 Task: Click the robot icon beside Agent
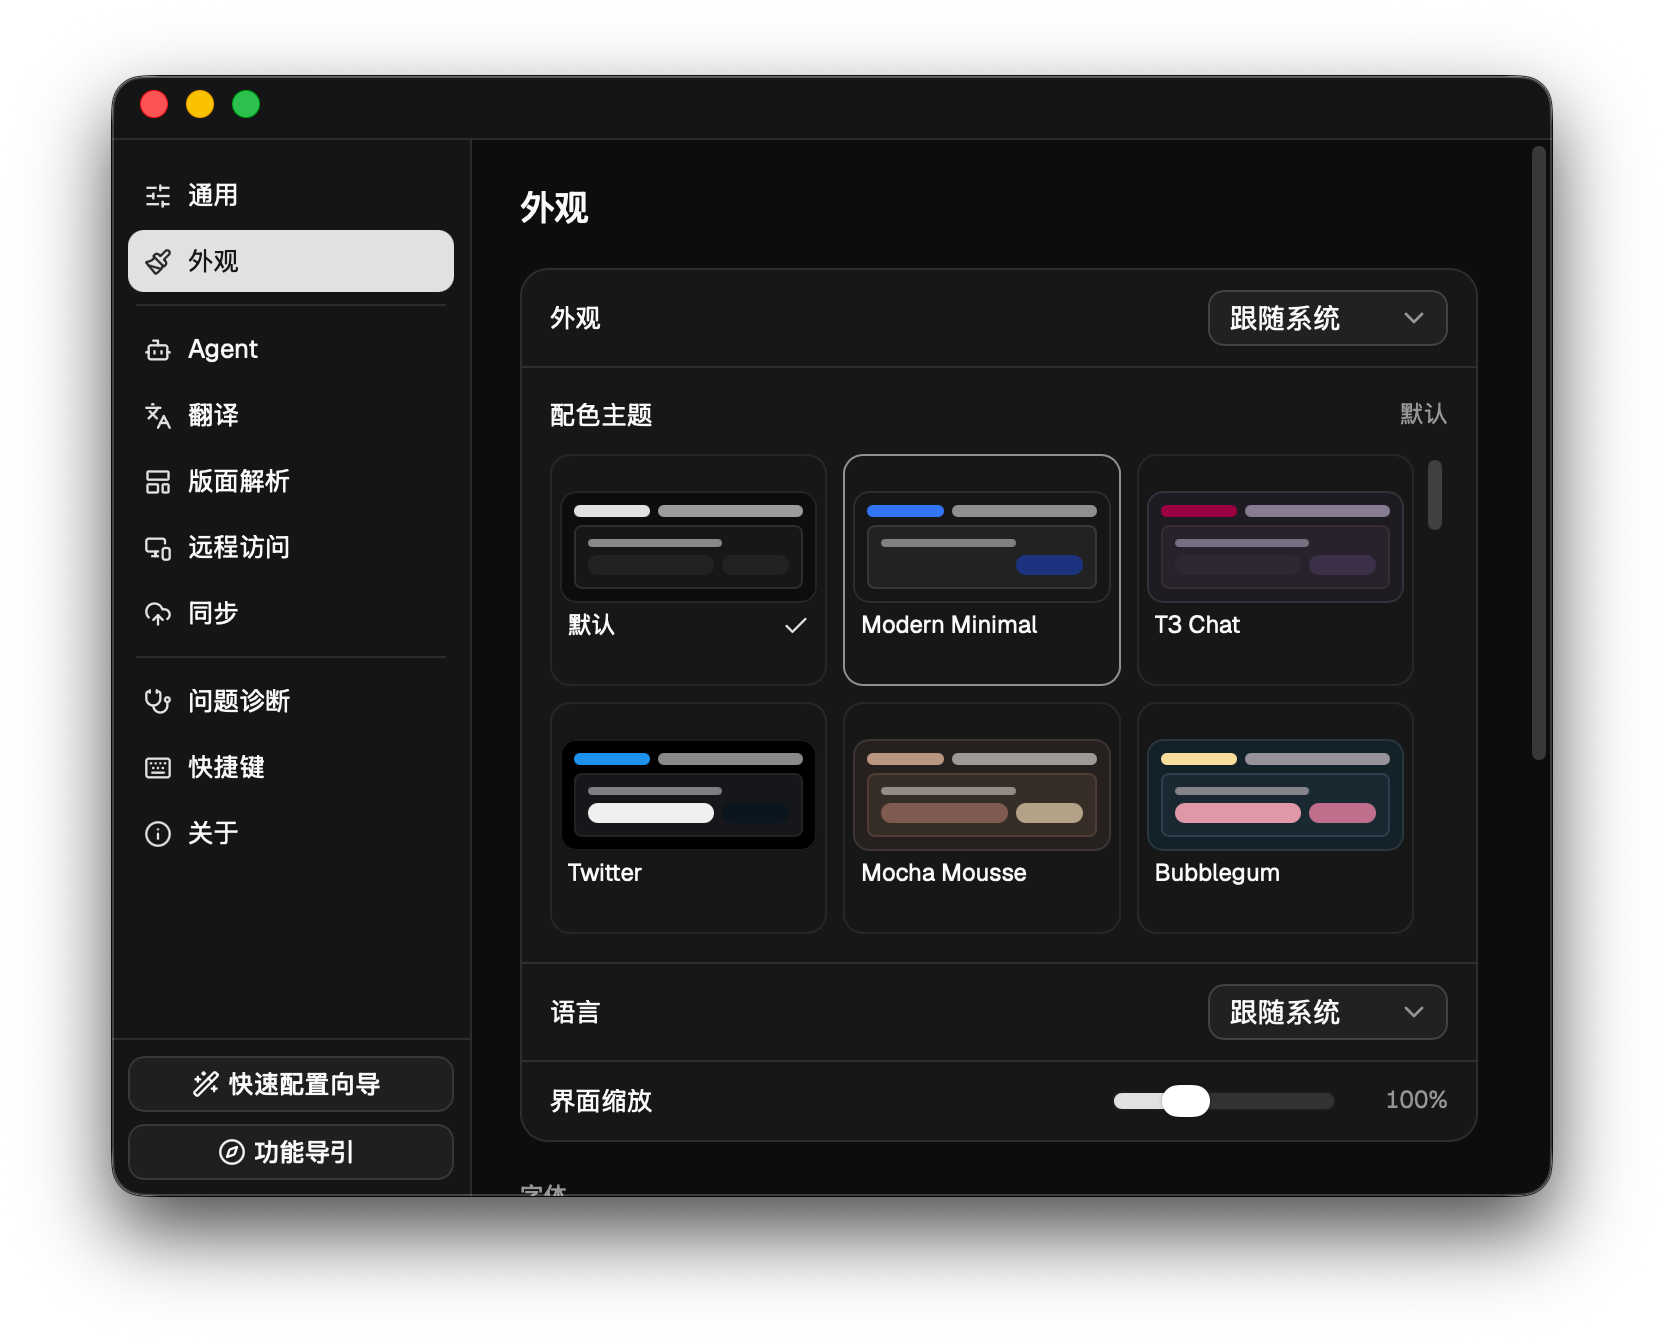[158, 350]
